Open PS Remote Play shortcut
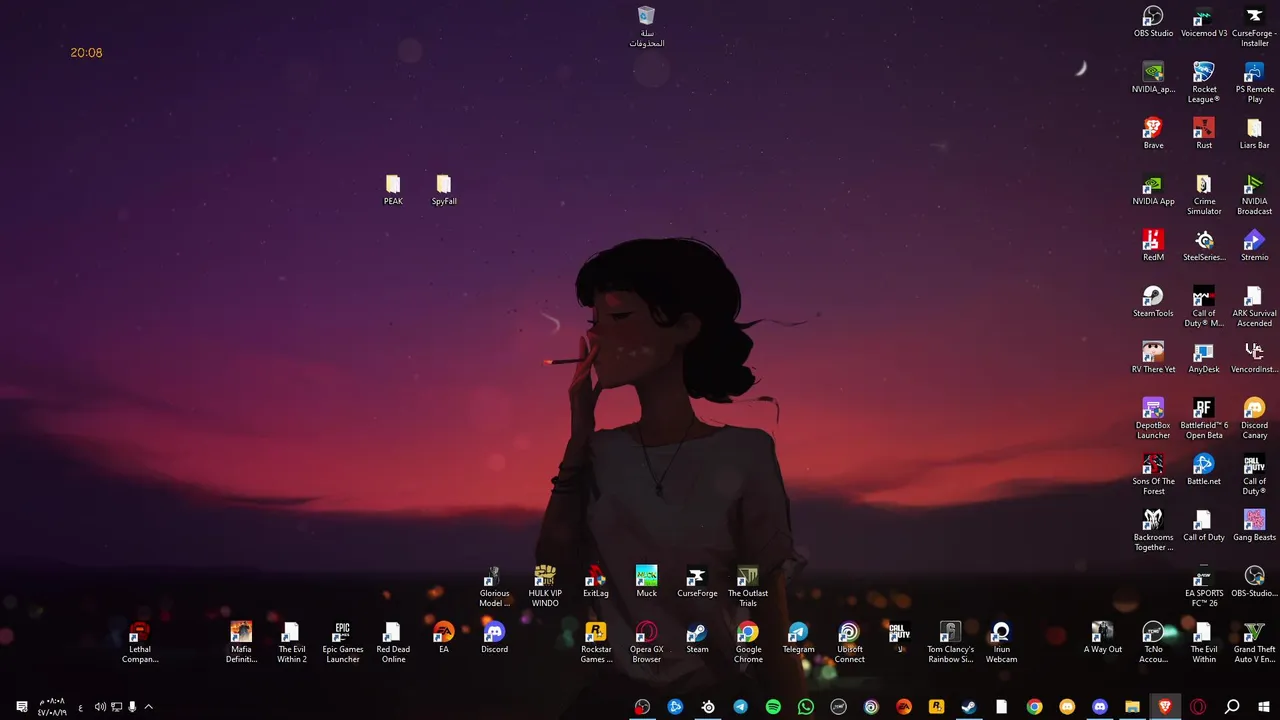The height and width of the screenshot is (720, 1280). click(1254, 83)
